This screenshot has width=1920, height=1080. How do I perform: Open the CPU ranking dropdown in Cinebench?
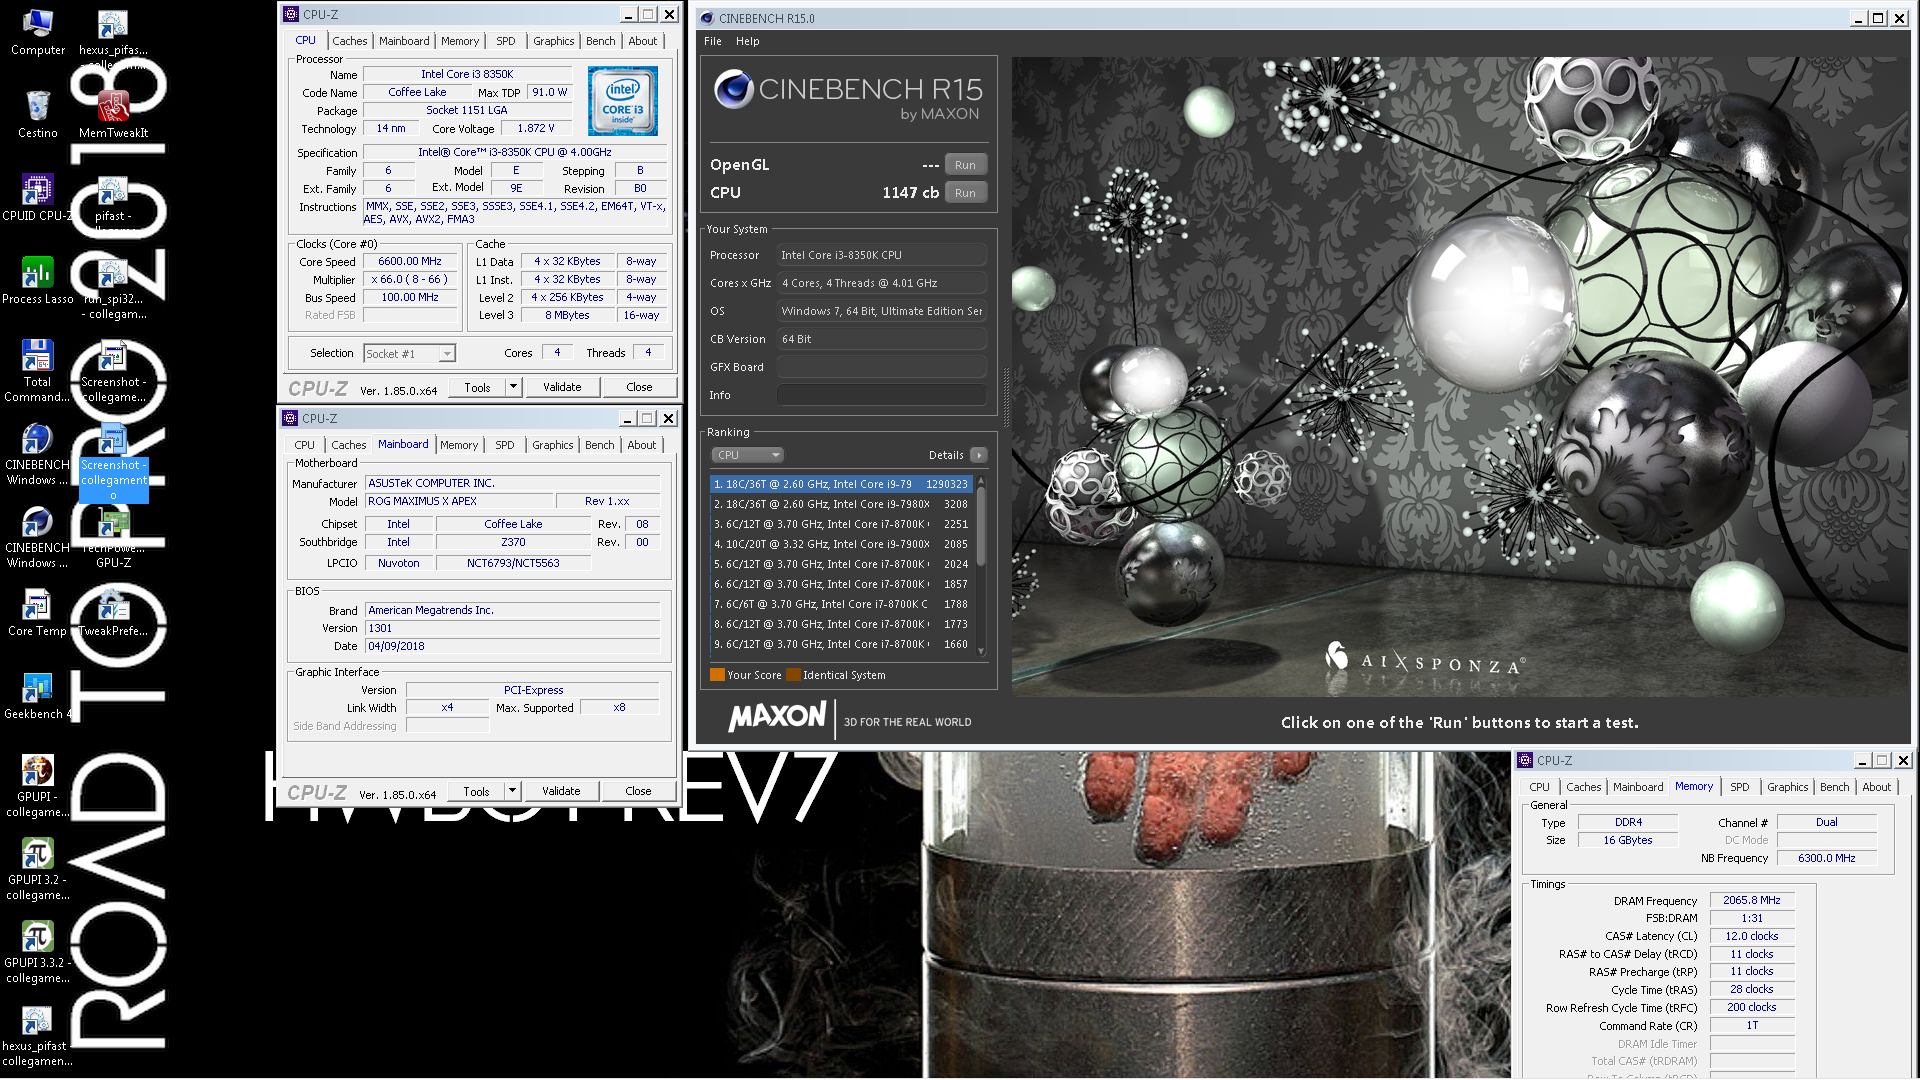747,455
